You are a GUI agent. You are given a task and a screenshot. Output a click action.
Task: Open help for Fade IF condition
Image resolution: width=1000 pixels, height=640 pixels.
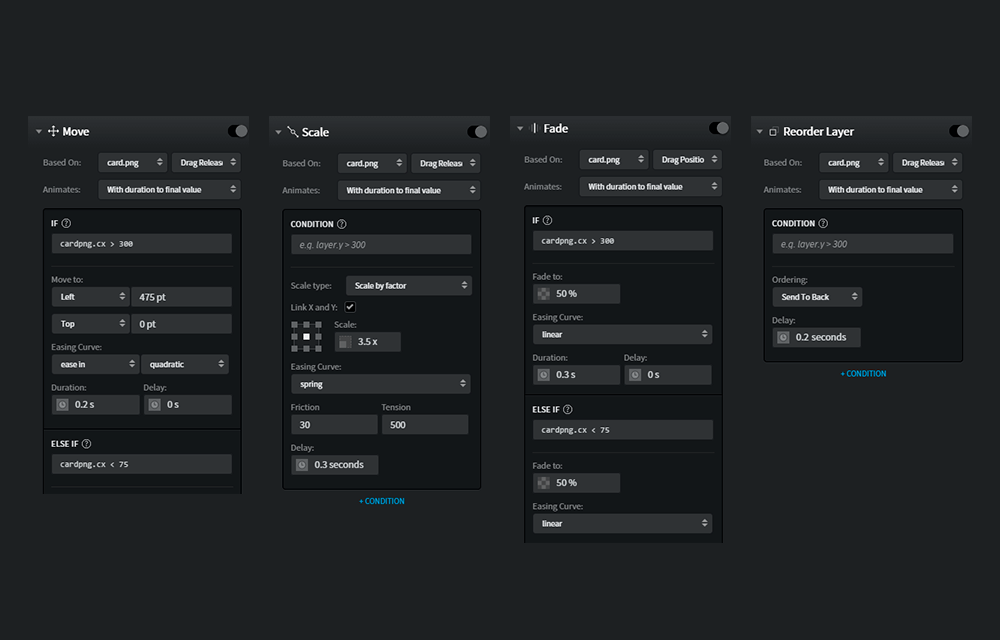tap(547, 221)
